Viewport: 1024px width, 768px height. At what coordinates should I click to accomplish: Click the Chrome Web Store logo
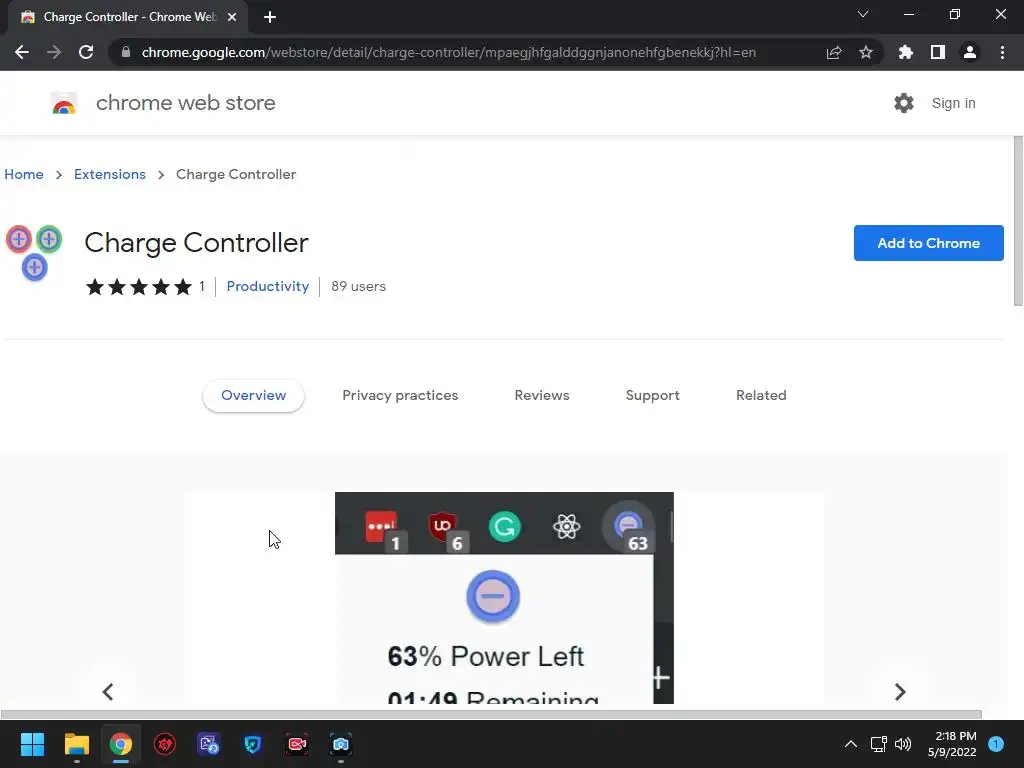click(64, 103)
